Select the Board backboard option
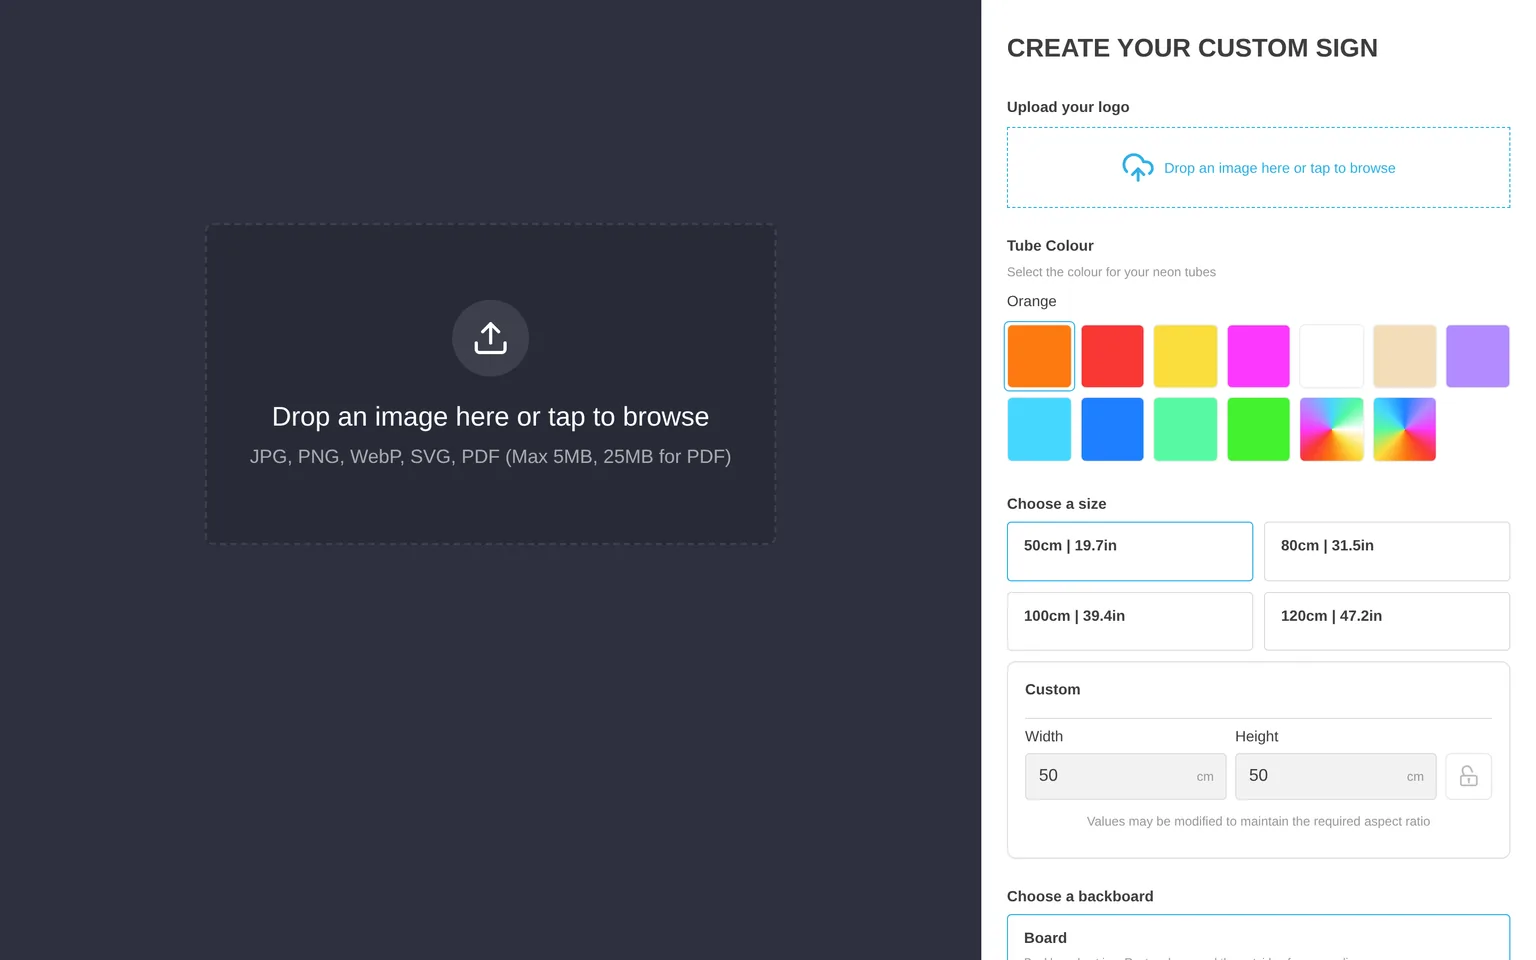The image size is (1536, 960). click(x=1258, y=938)
